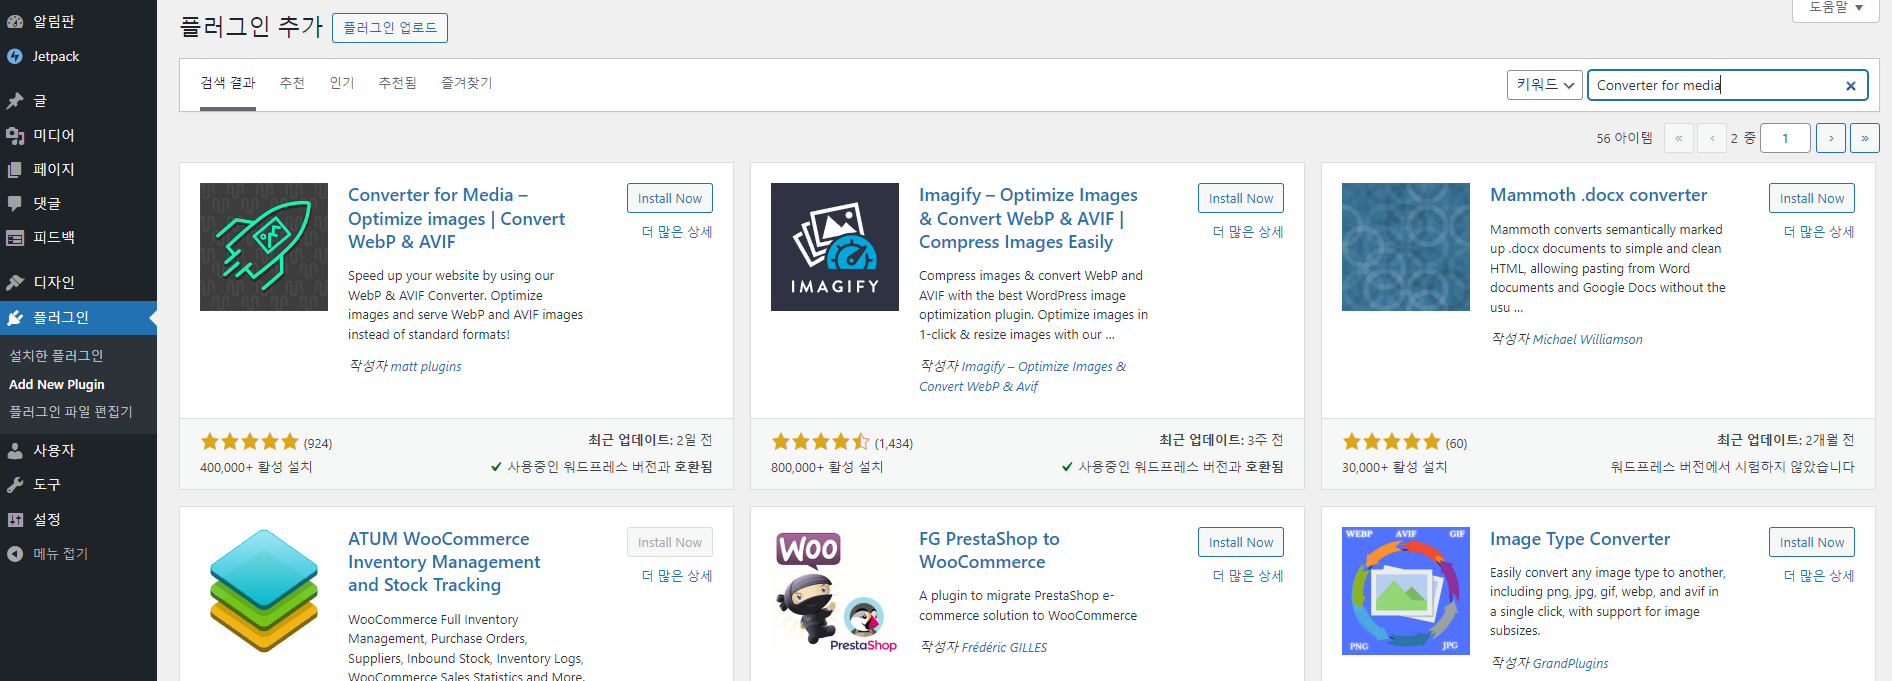Open 사용자 users icon
The height and width of the screenshot is (681, 1892).
coord(15,451)
